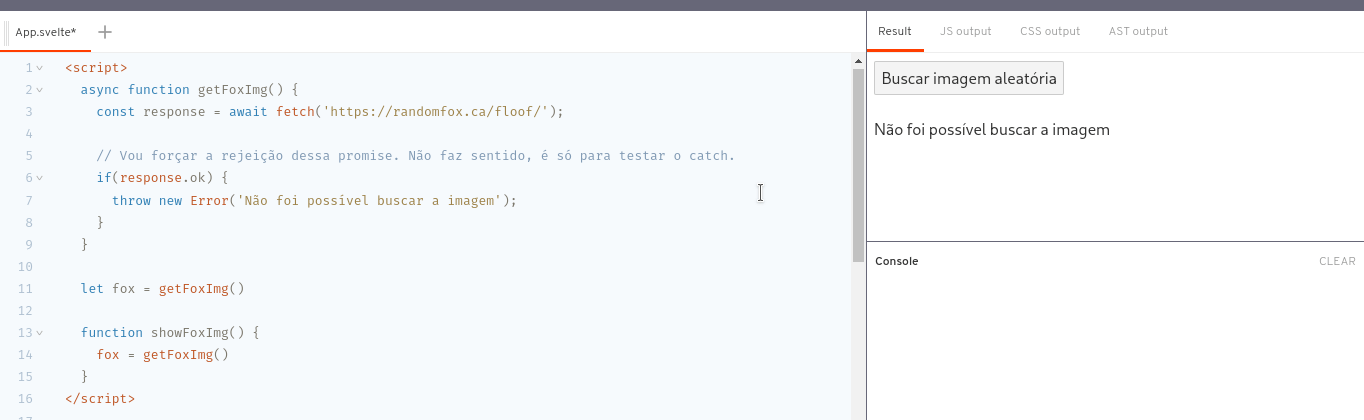This screenshot has height=420, width=1364.
Task: Fold the getFoxImg function on line 2
Action: pos(40,90)
